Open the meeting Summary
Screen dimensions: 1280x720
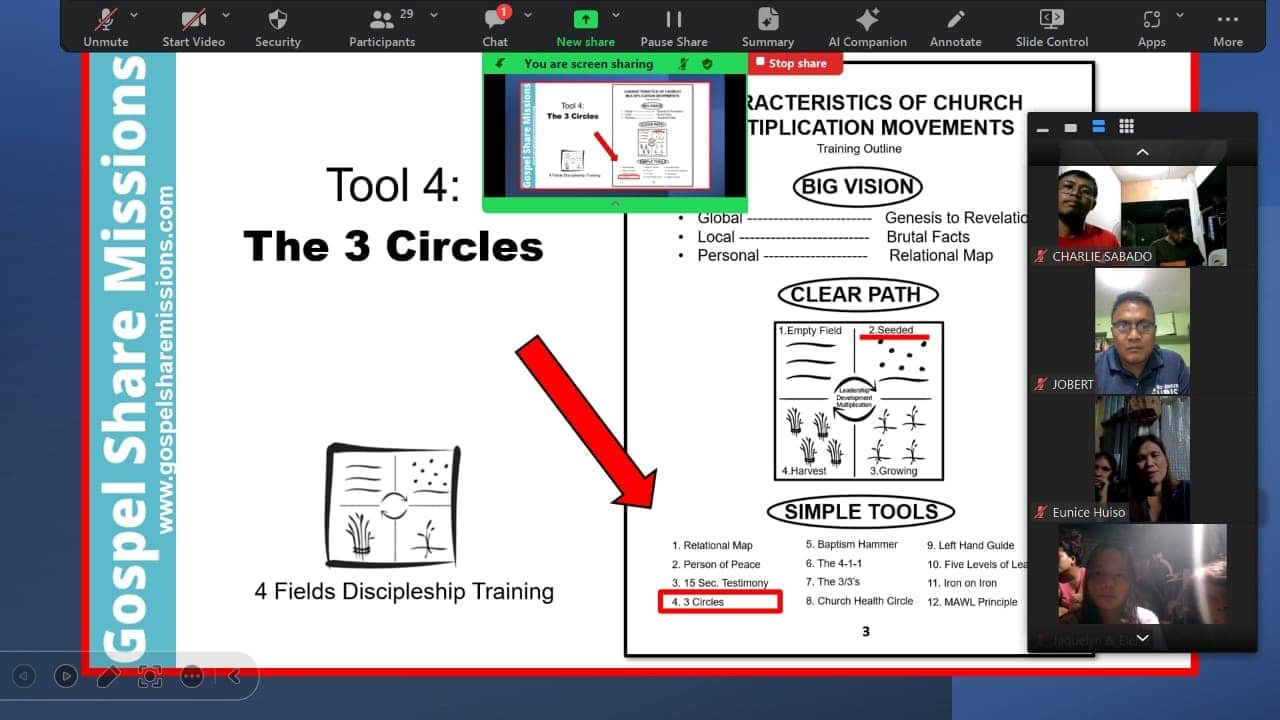(x=768, y=27)
